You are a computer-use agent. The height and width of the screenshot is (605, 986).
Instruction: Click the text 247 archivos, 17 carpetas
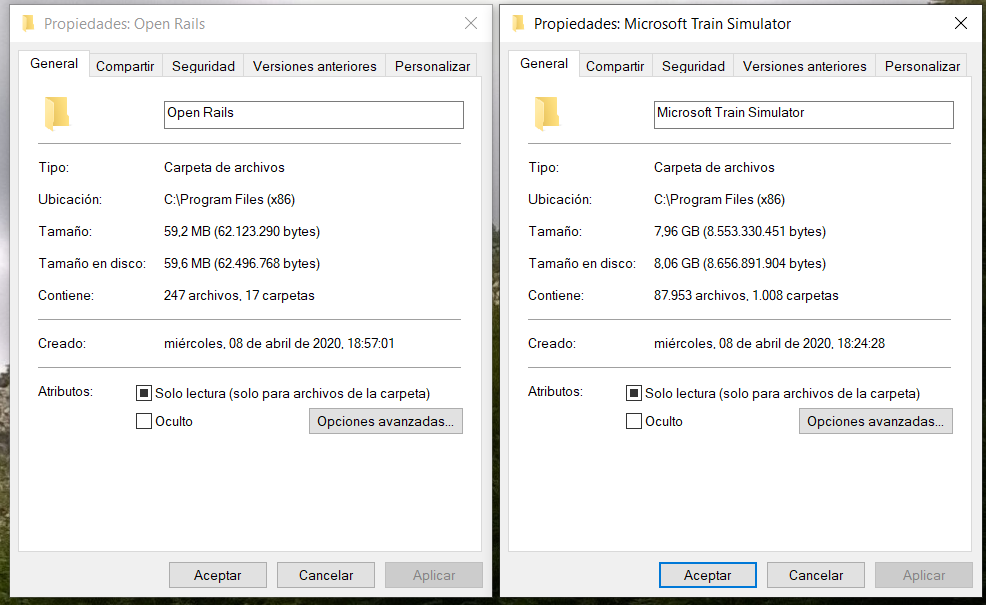tap(239, 296)
